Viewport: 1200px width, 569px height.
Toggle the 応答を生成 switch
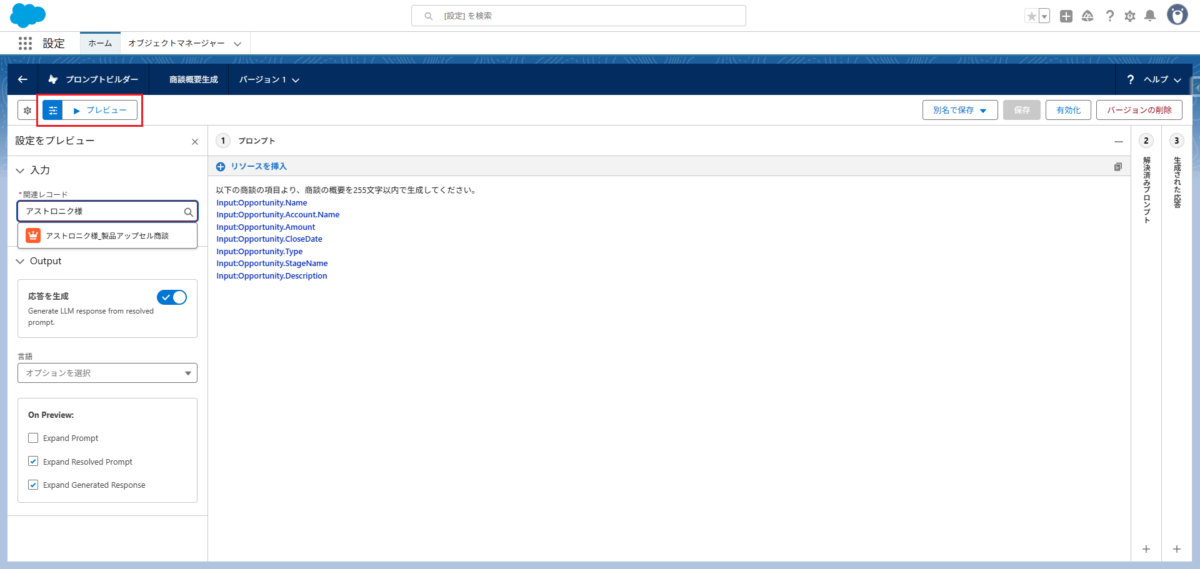pos(171,297)
